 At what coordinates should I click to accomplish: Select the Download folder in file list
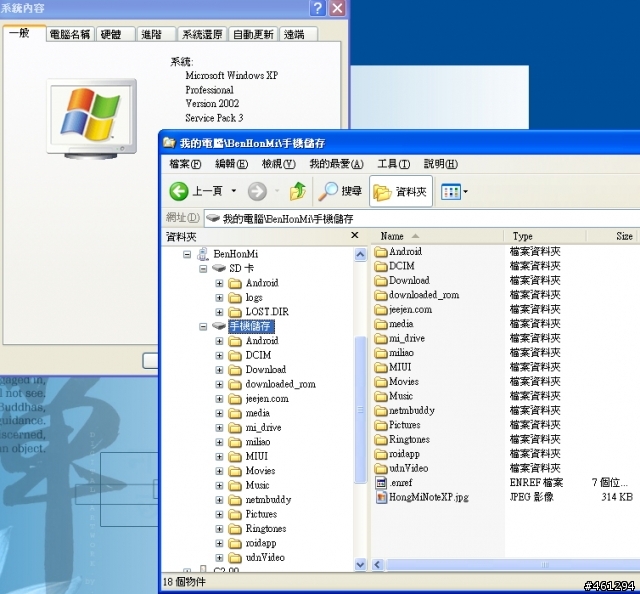[x=402, y=280]
